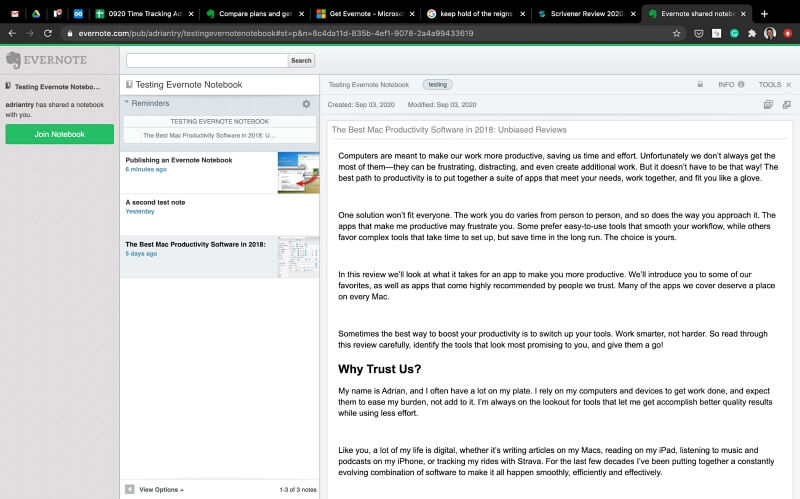Click TESTING EVERNOTE NOTEBOOK reminder header
This screenshot has width=800, height=499.
(x=219, y=121)
